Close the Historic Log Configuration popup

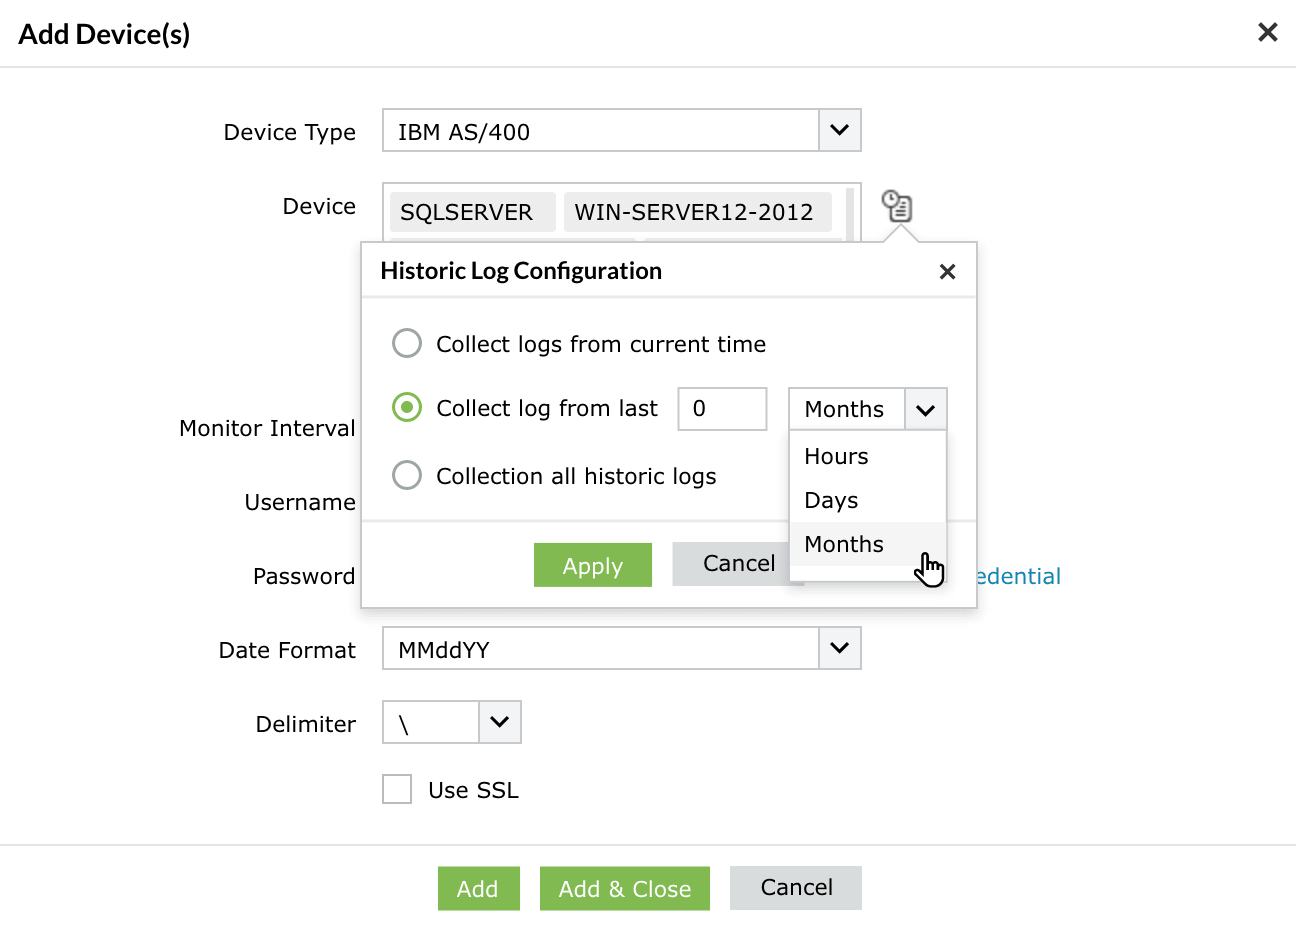(947, 272)
